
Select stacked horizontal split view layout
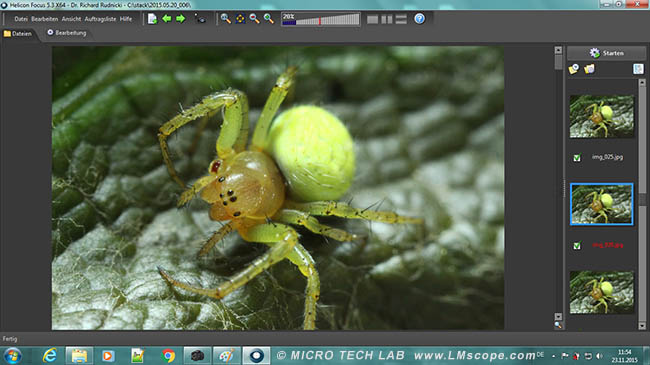point(401,19)
